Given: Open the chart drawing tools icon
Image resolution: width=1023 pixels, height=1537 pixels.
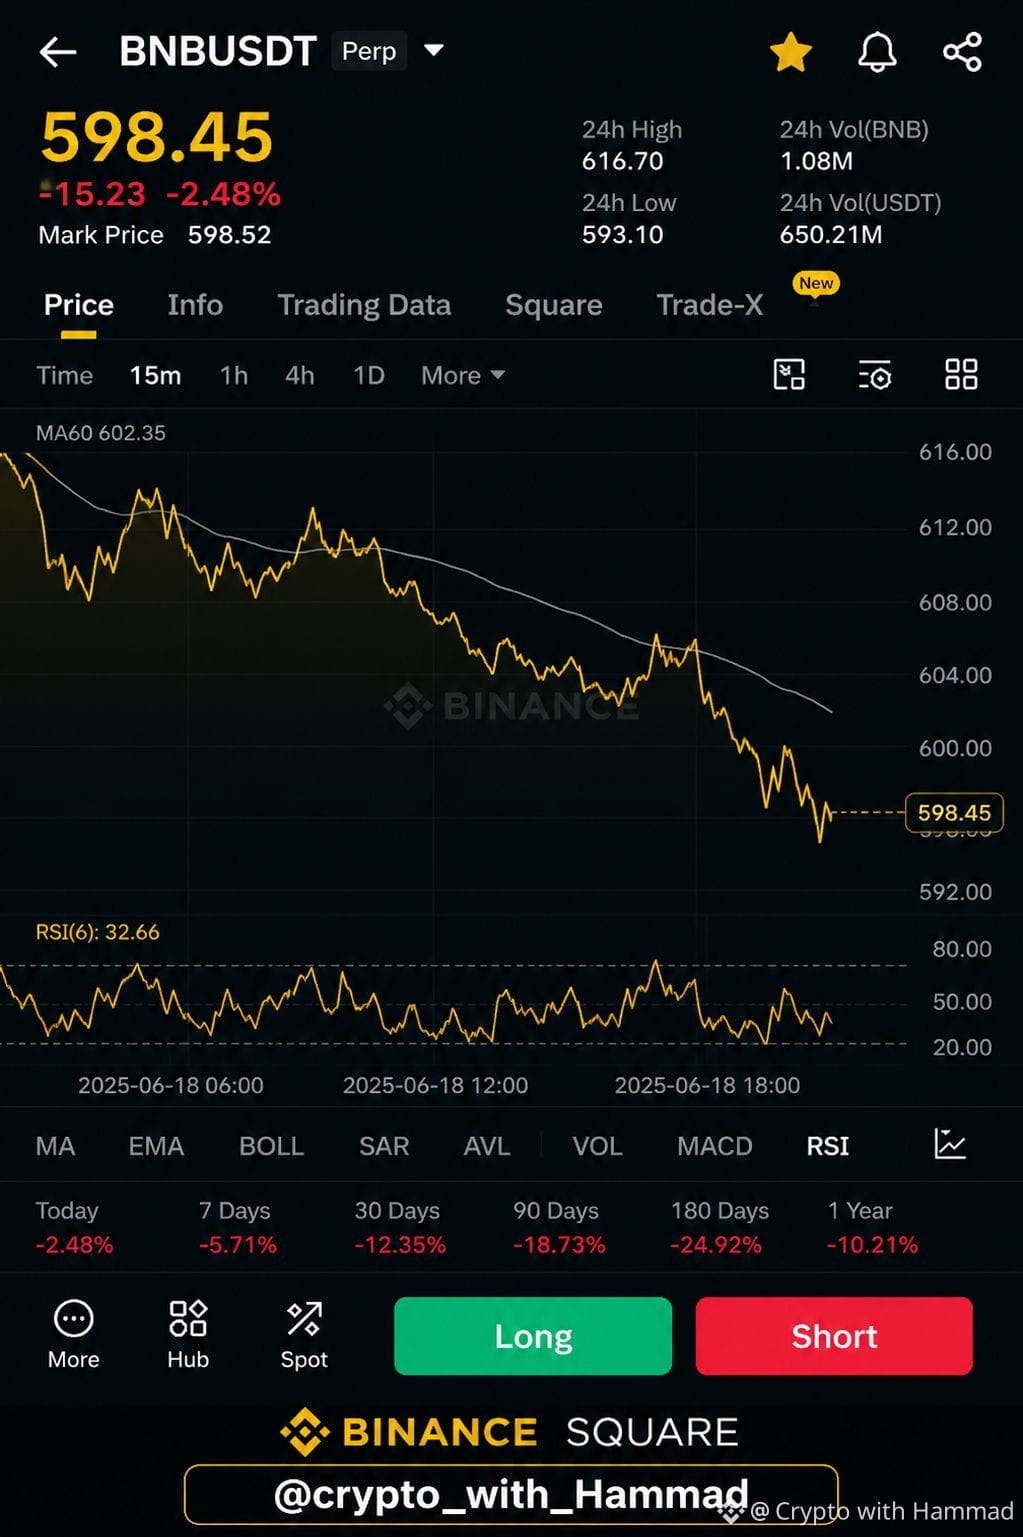Looking at the screenshot, I should point(789,375).
